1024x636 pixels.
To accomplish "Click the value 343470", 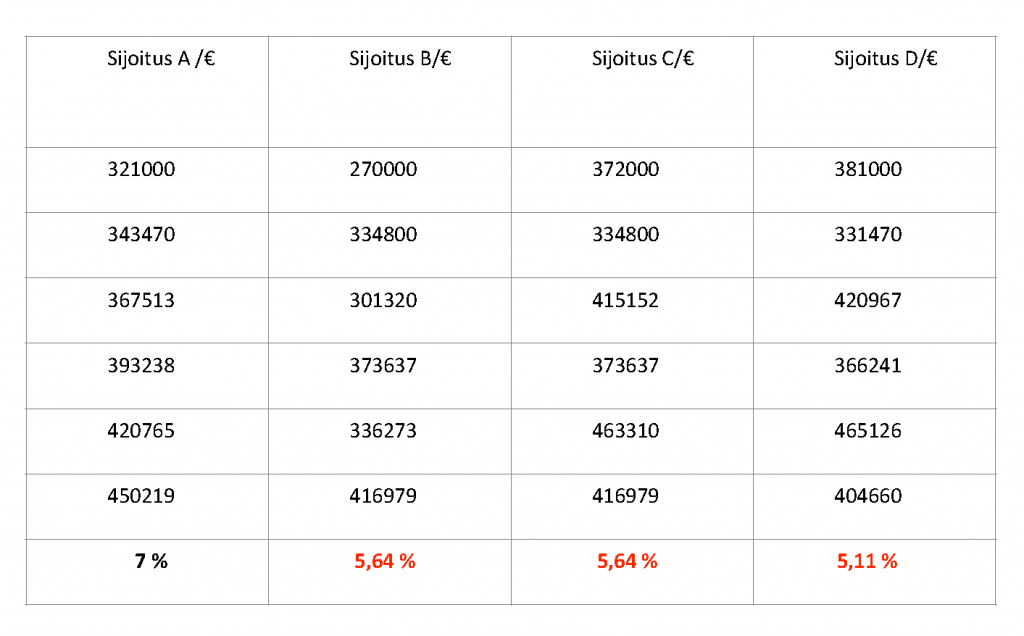I will pos(141,235).
